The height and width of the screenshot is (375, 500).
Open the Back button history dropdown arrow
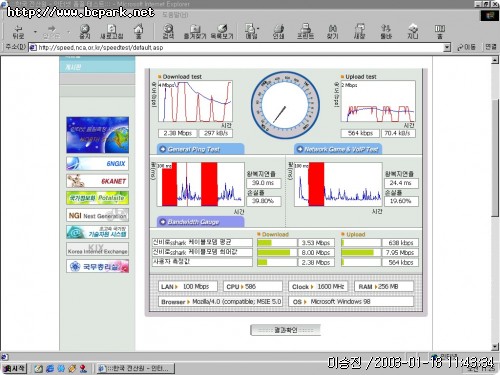35,32
